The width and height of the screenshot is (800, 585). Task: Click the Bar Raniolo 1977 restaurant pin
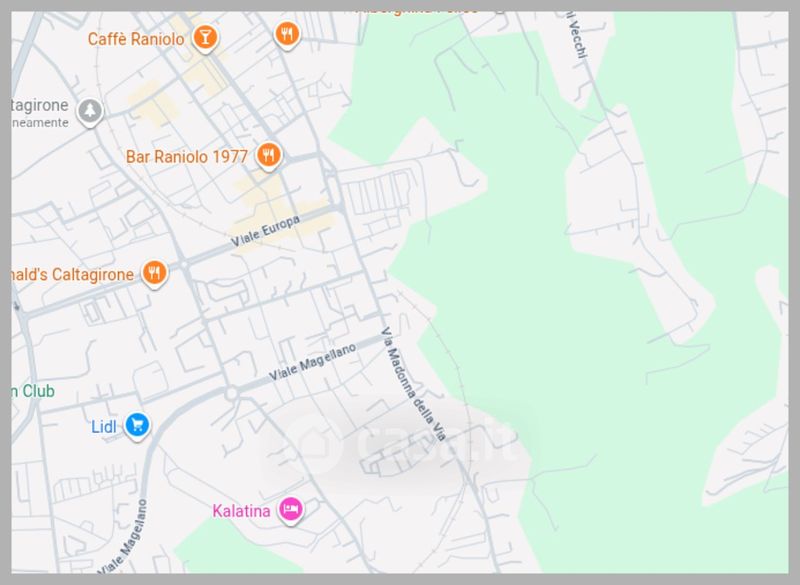coord(267,155)
